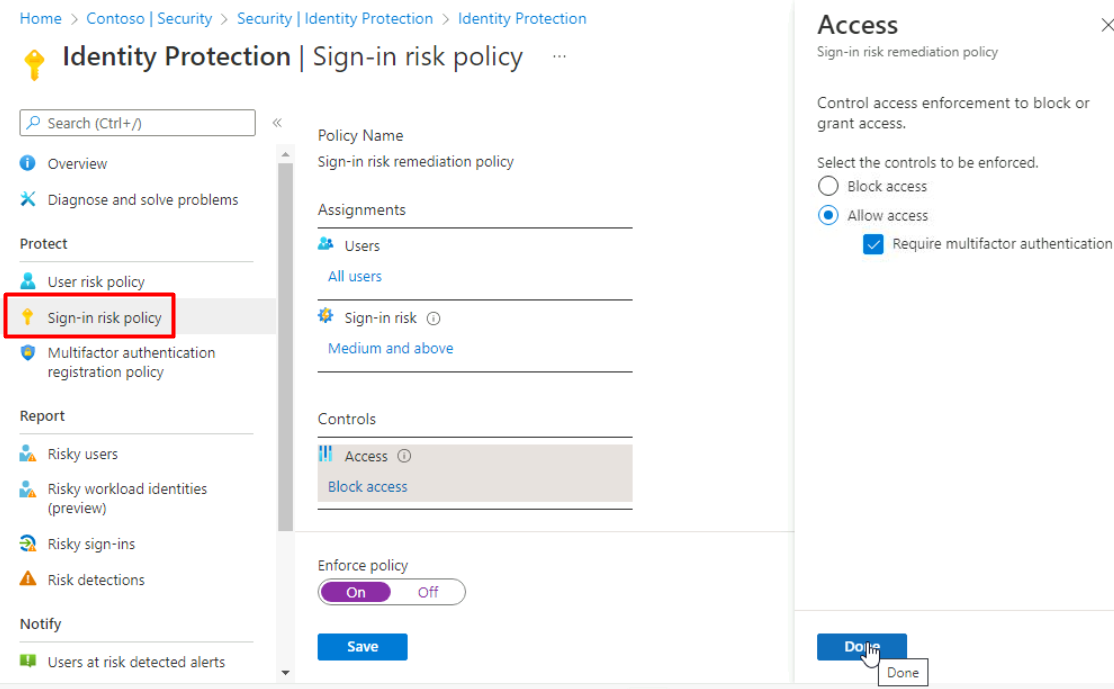This screenshot has width=1114, height=689.
Task: Navigate to Contoso | Security breadcrumb
Action: [149, 19]
